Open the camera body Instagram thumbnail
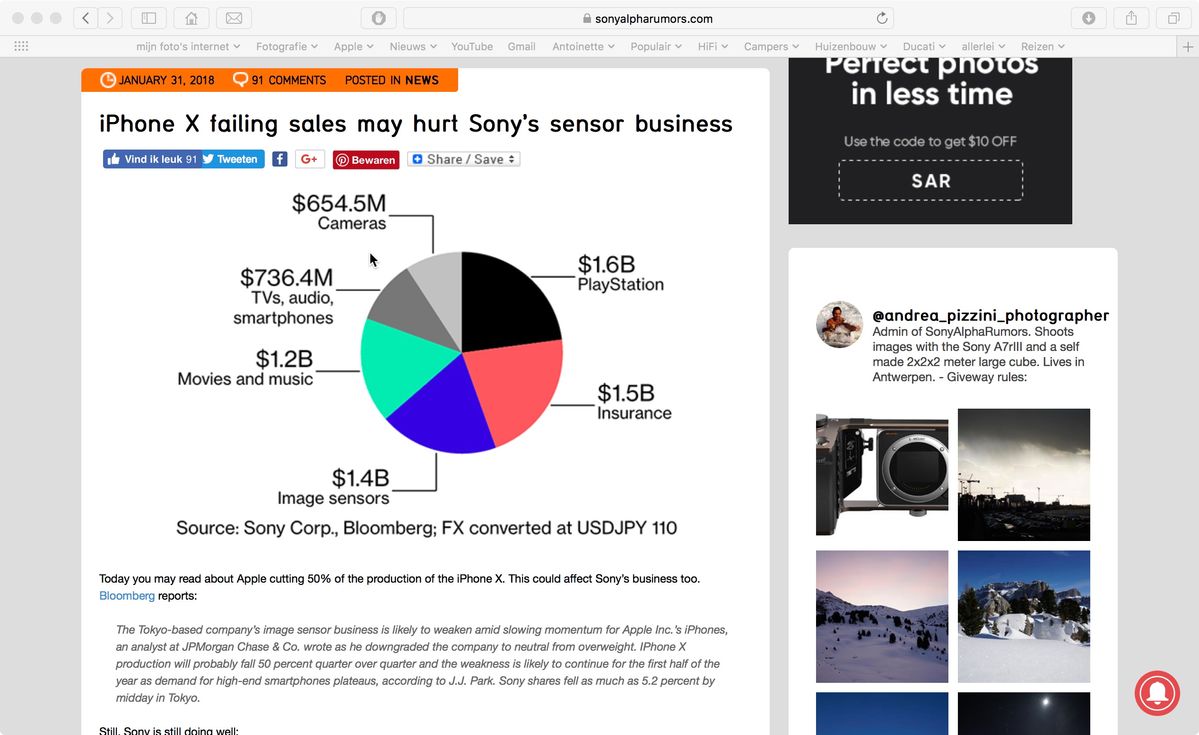 pos(882,475)
